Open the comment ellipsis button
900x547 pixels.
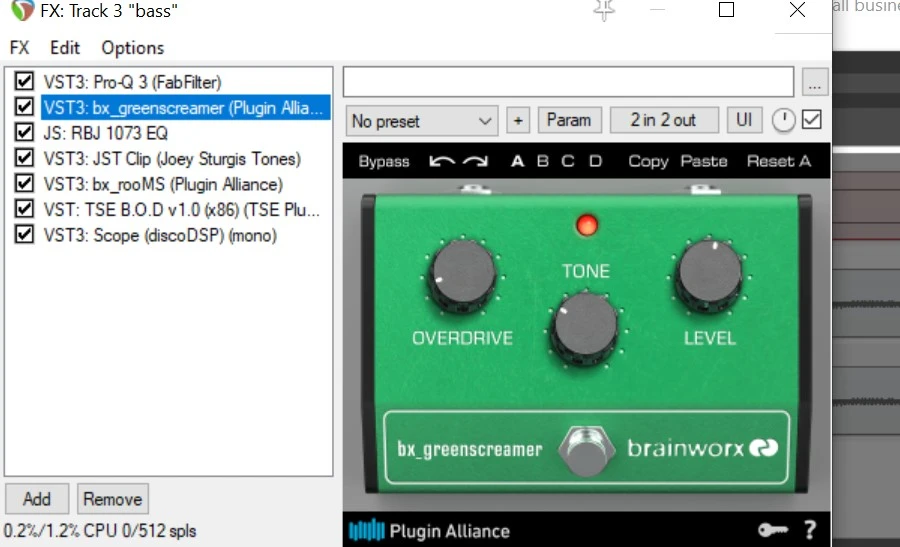(814, 82)
